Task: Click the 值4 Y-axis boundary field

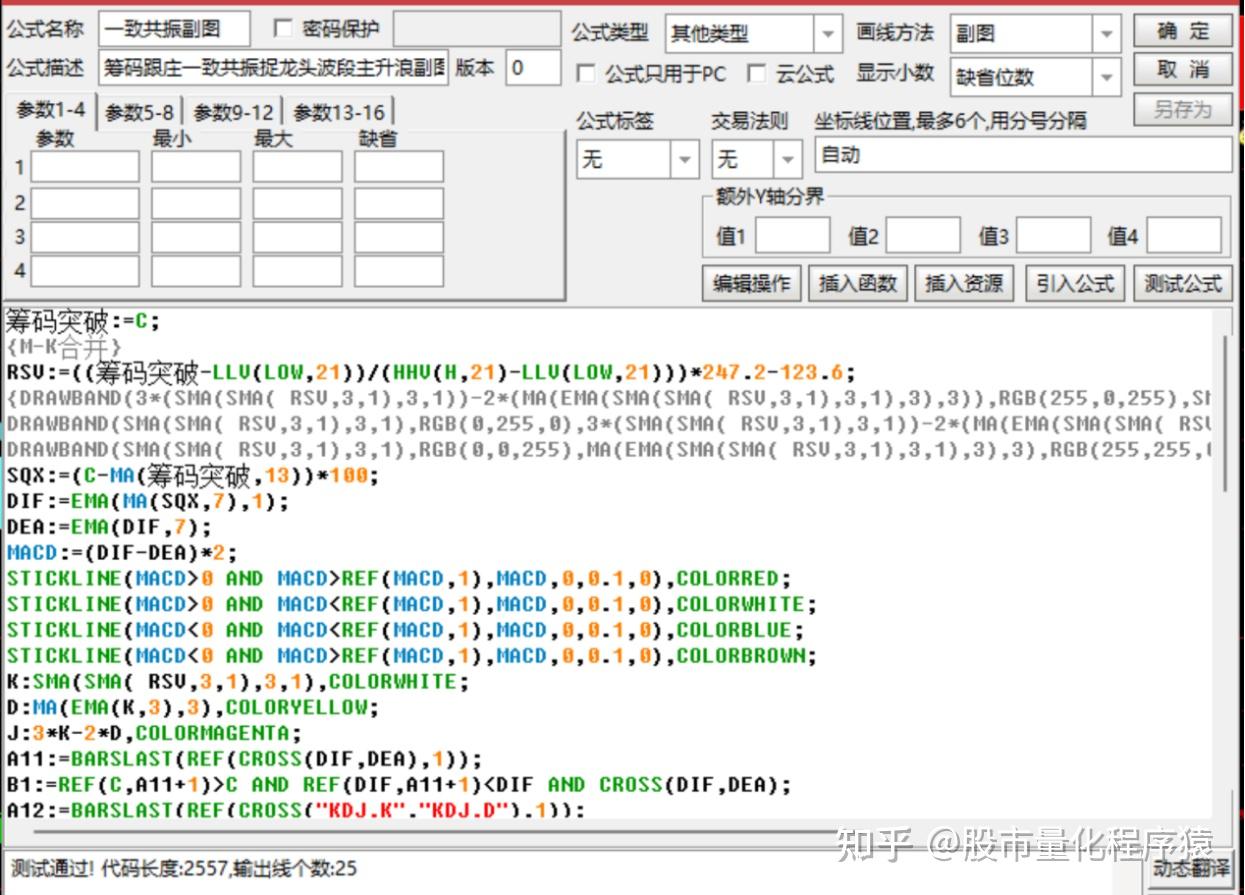Action: [1184, 237]
